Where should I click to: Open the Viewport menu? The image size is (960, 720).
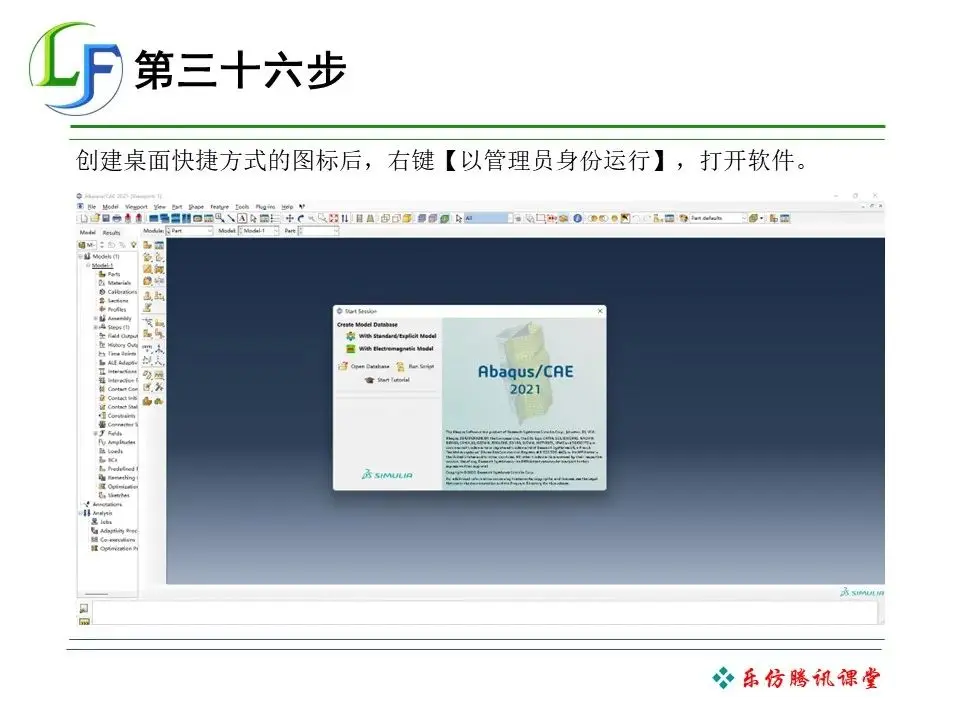pyautogui.click(x=136, y=207)
